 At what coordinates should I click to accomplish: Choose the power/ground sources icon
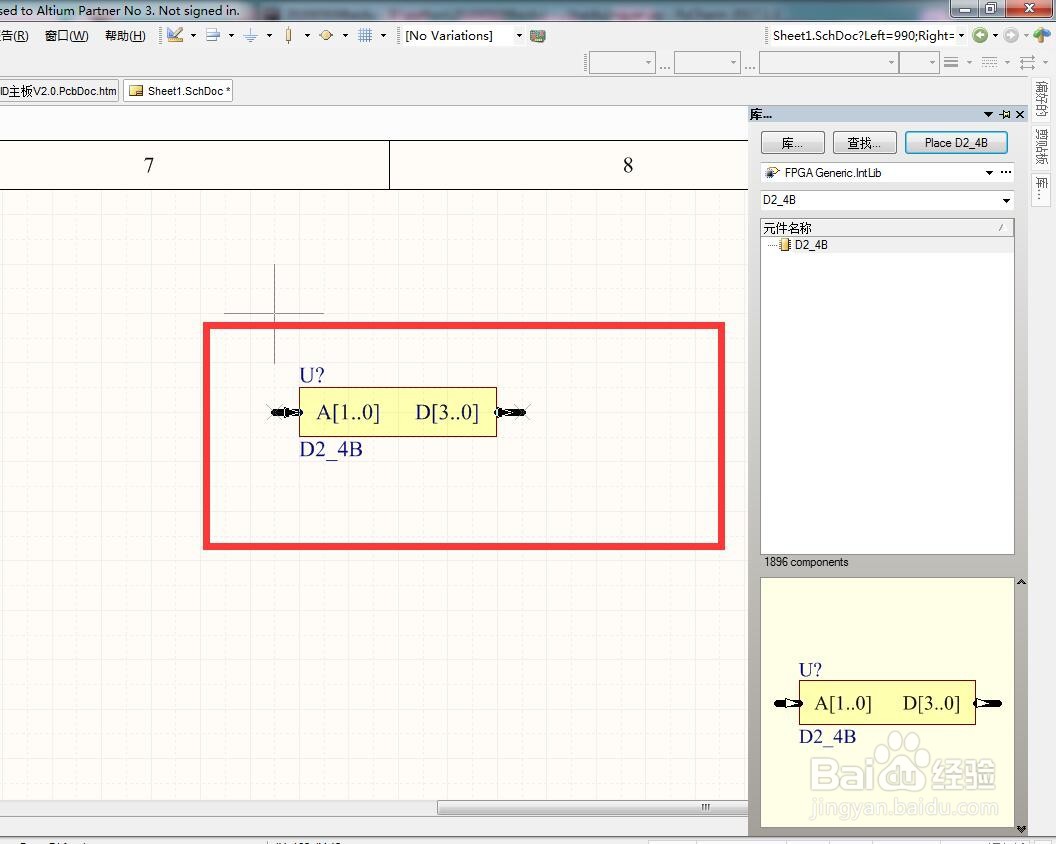point(251,35)
